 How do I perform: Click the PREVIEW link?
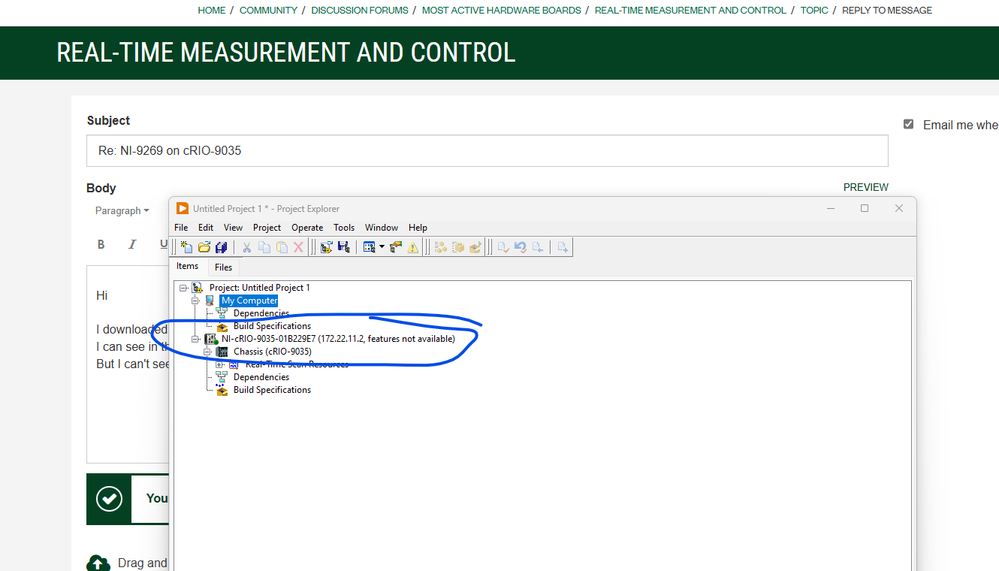[x=866, y=187]
